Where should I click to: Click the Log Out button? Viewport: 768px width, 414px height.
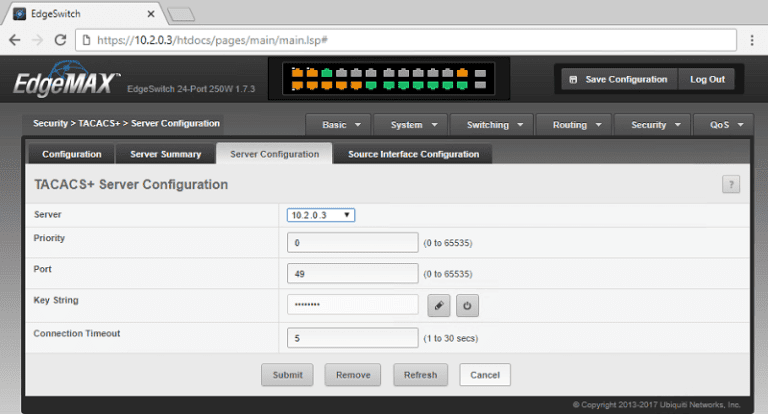[x=707, y=79]
